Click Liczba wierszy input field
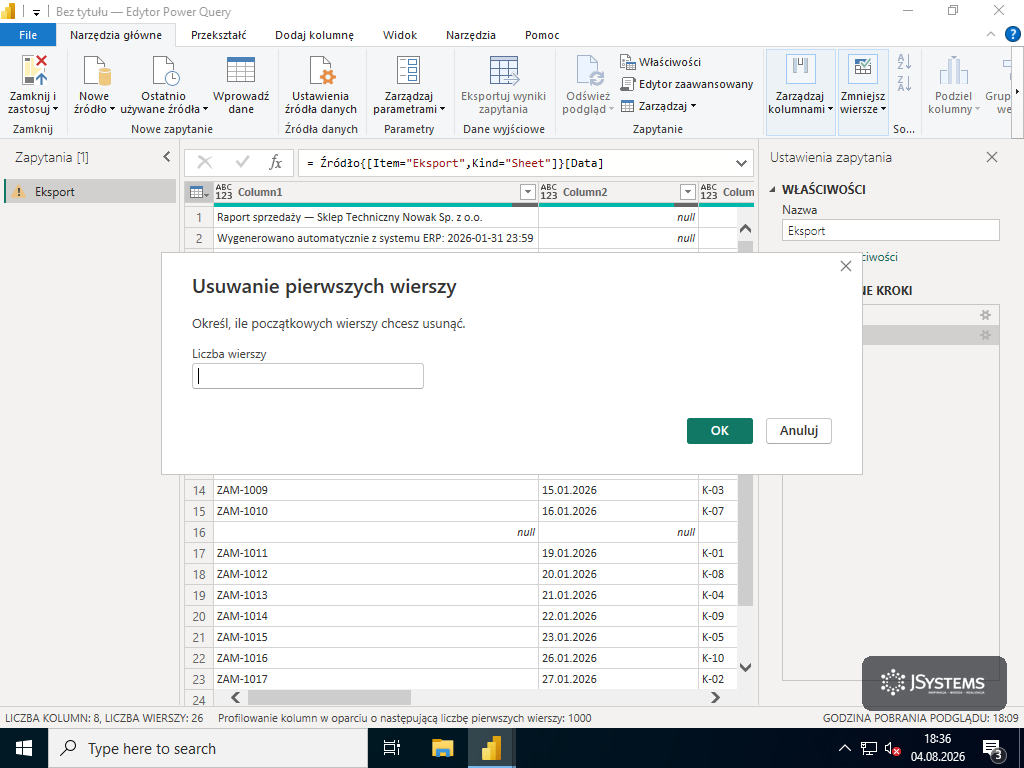This screenshot has height=768, width=1024. click(x=308, y=376)
